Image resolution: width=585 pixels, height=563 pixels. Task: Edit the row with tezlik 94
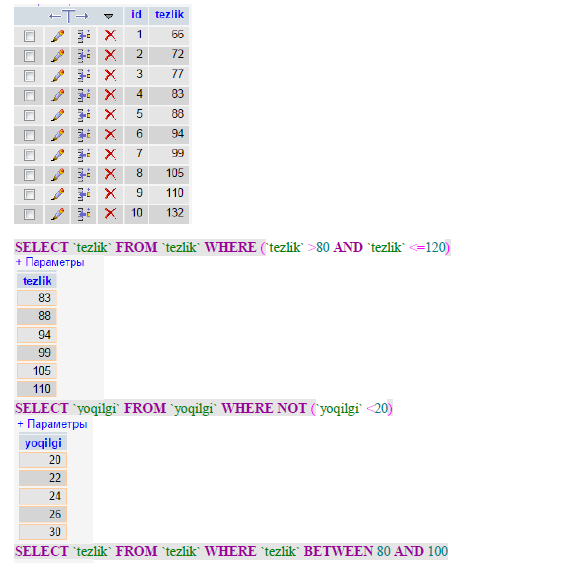[57, 134]
